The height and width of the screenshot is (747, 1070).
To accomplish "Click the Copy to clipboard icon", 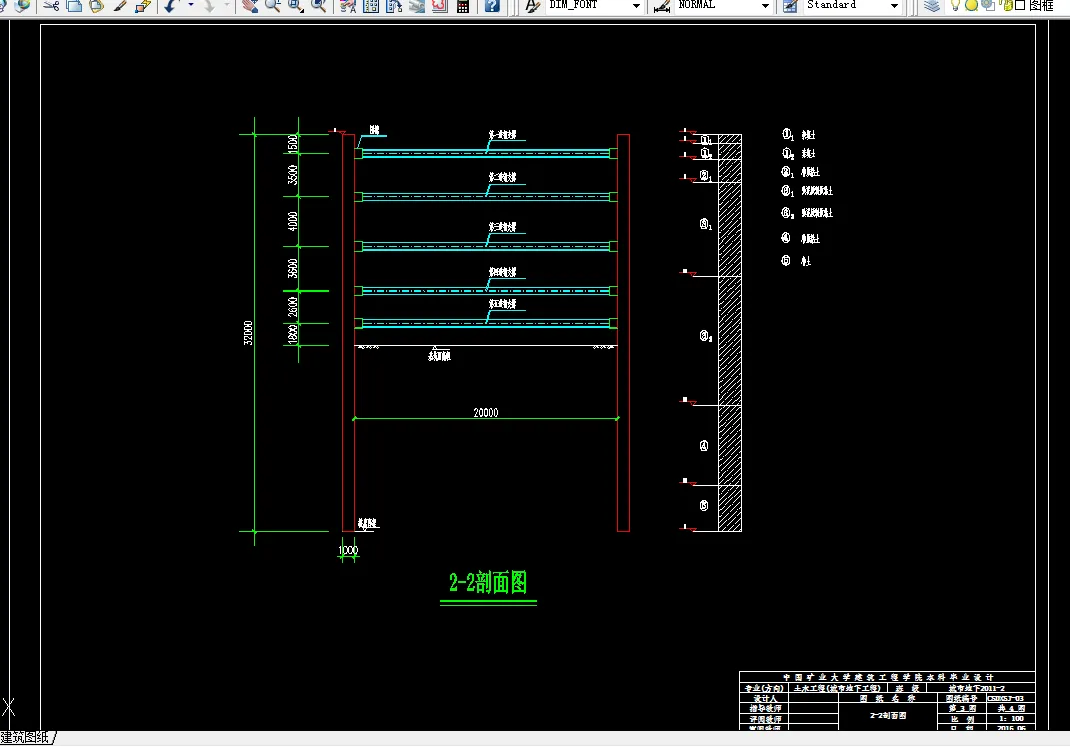I will coord(74,5).
